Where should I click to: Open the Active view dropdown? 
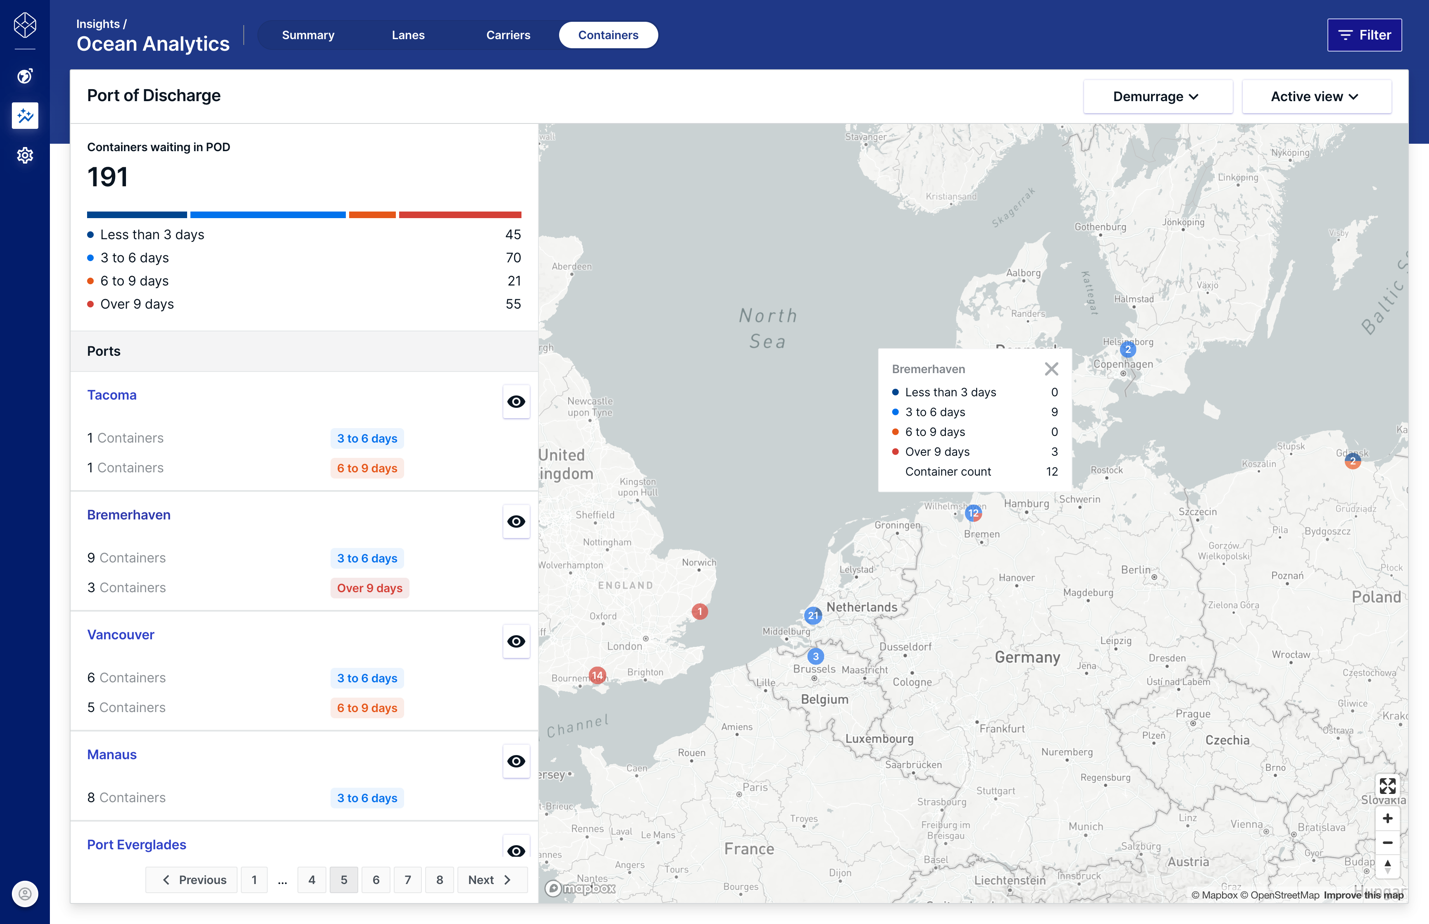pyautogui.click(x=1316, y=97)
